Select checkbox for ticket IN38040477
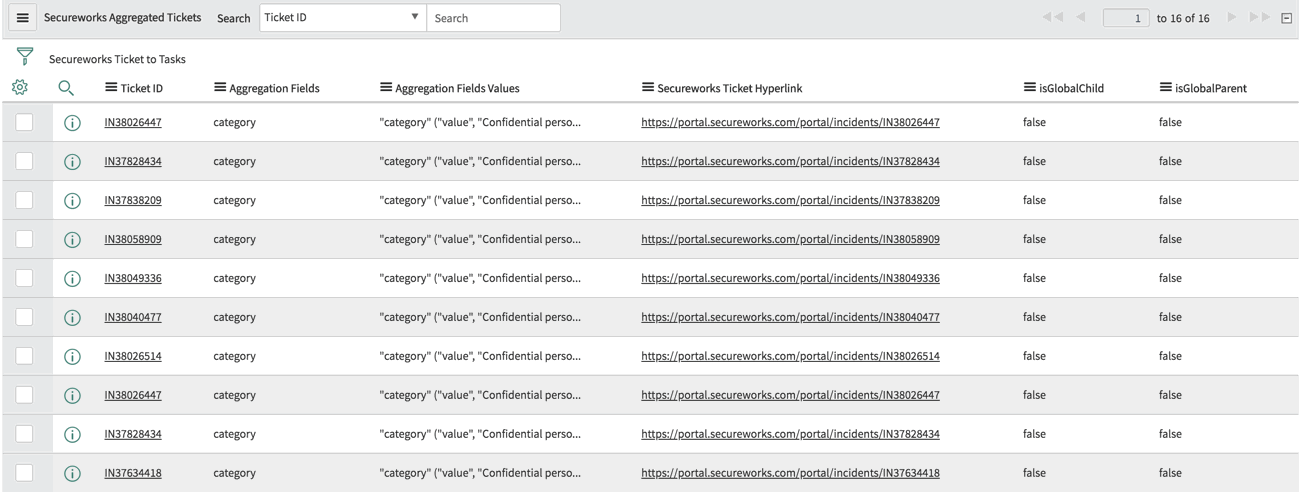This screenshot has width=1302, height=492. (x=24, y=317)
